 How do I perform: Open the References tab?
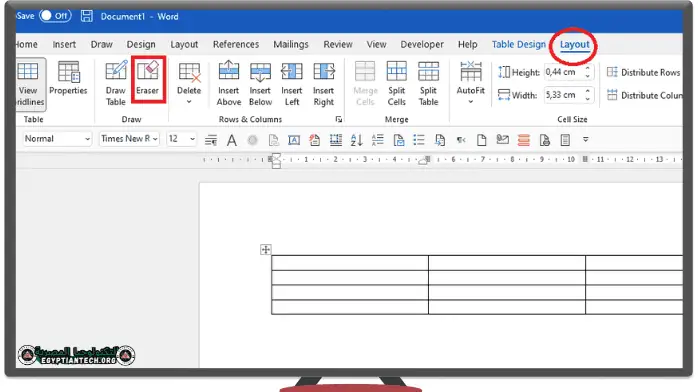(236, 44)
